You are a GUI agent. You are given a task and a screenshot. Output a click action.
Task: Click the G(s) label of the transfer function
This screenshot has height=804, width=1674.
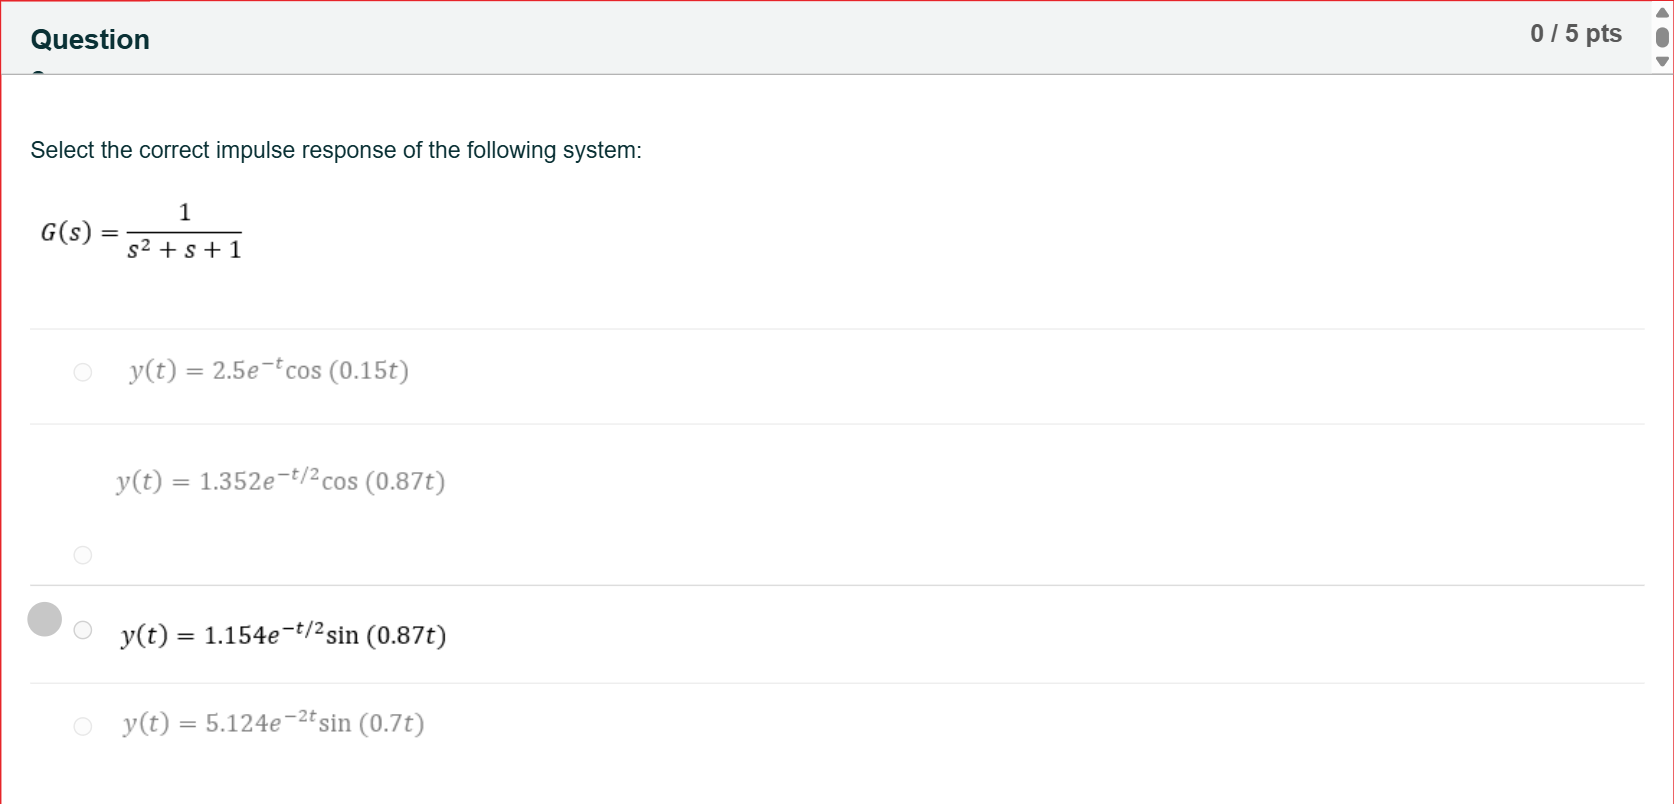coord(66,232)
